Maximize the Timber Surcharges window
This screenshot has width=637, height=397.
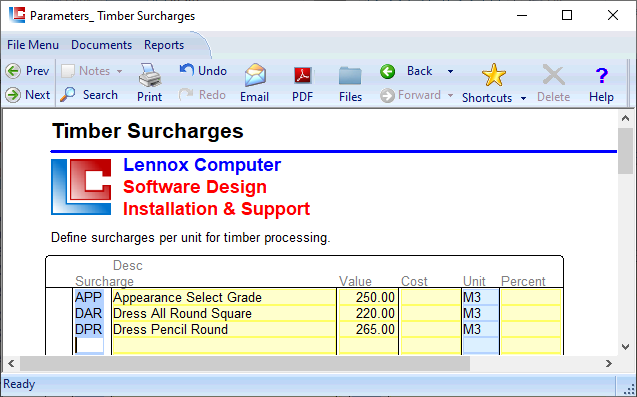(x=567, y=15)
